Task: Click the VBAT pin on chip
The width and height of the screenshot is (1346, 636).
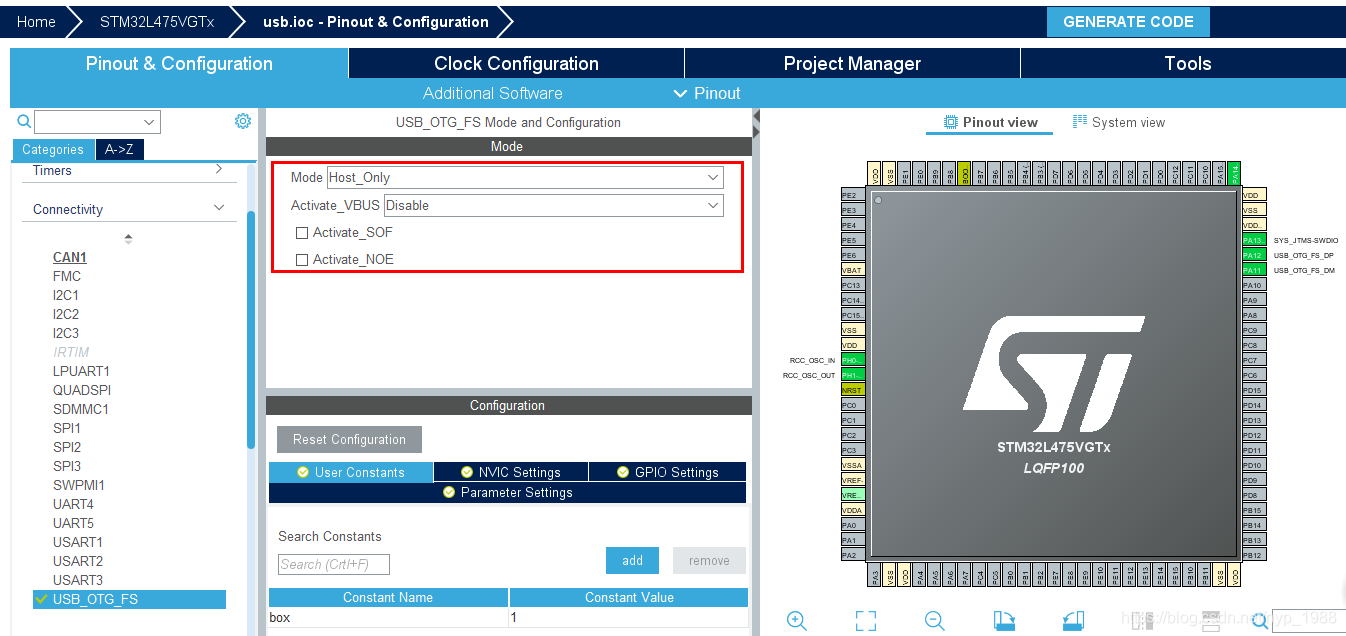Action: [852, 270]
